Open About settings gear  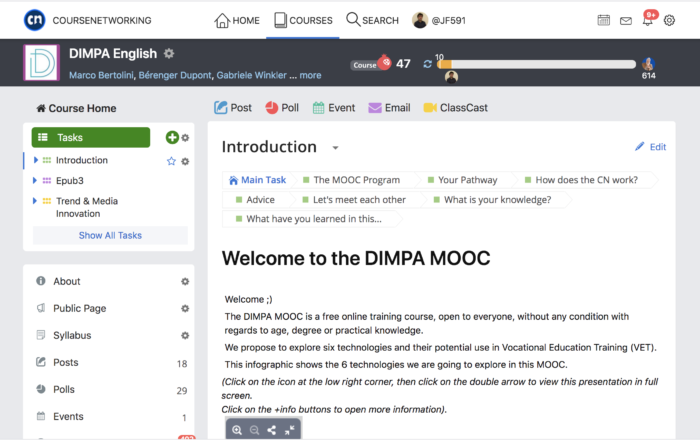(x=185, y=281)
